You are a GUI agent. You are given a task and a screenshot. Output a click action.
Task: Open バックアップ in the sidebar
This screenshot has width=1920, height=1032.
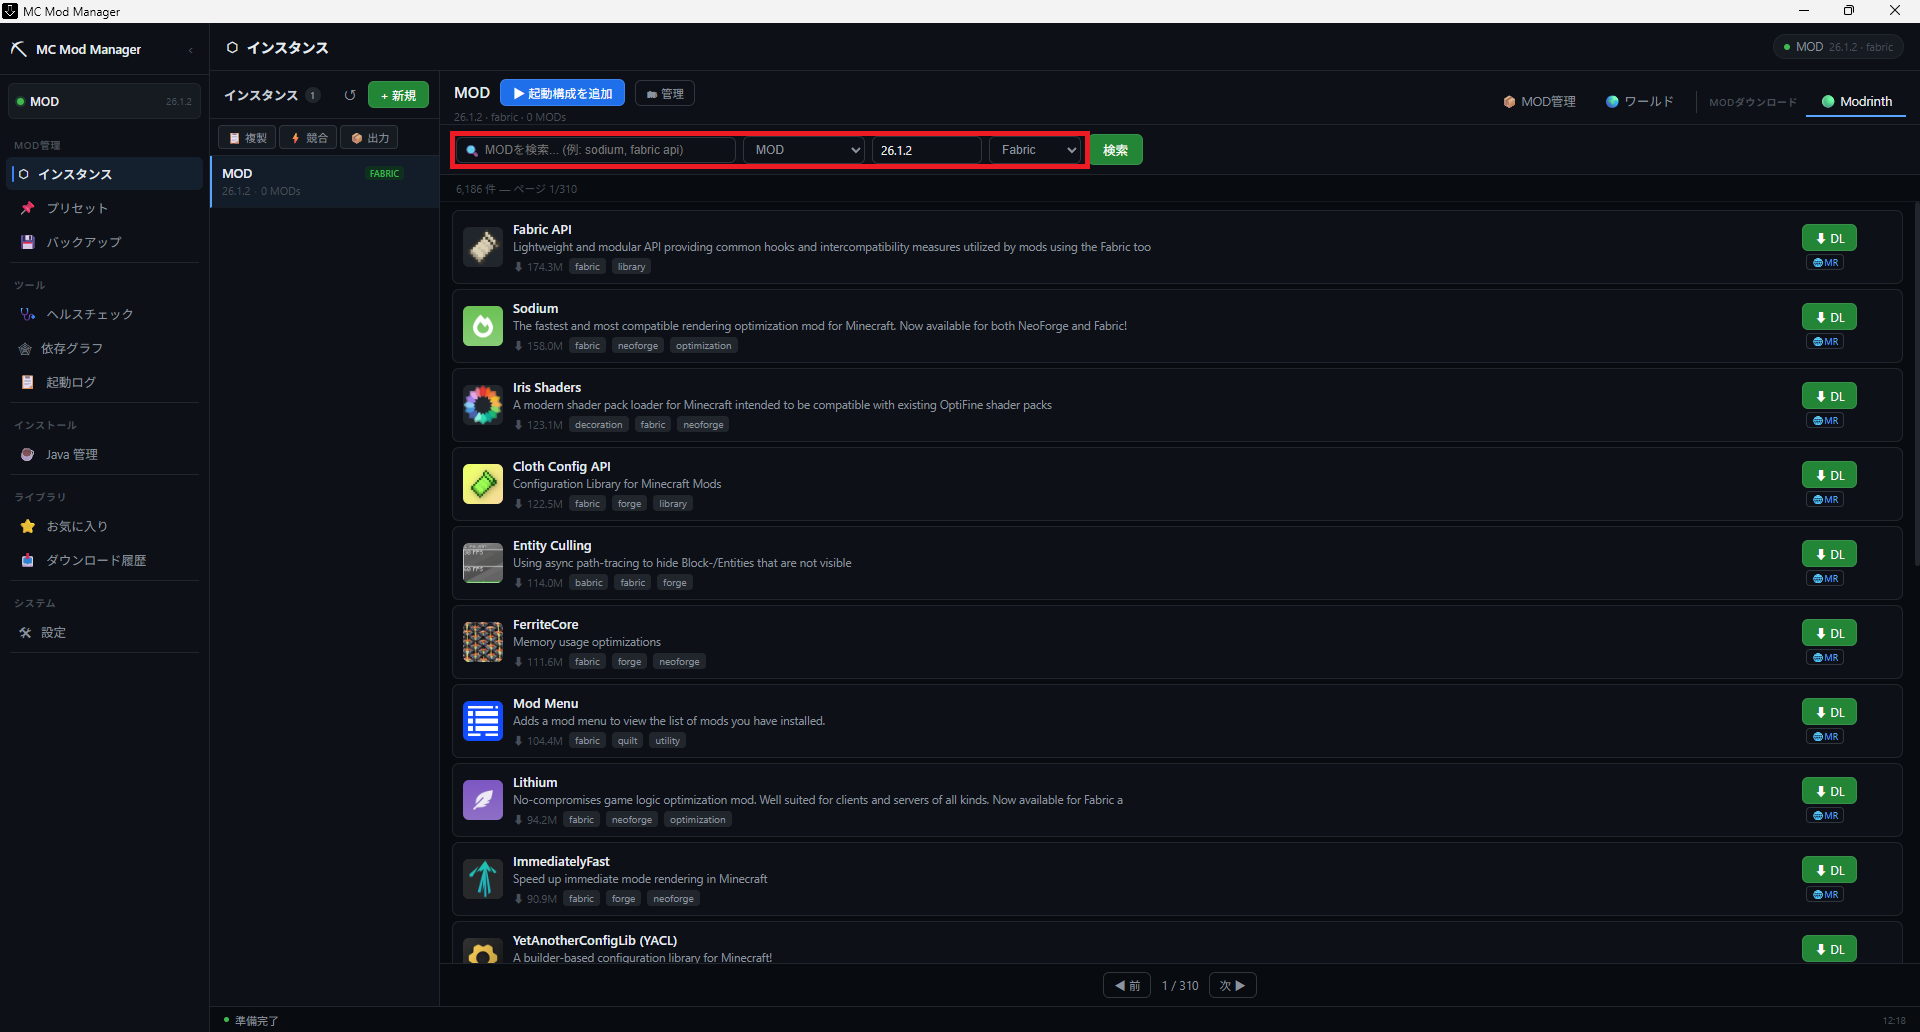coord(106,242)
